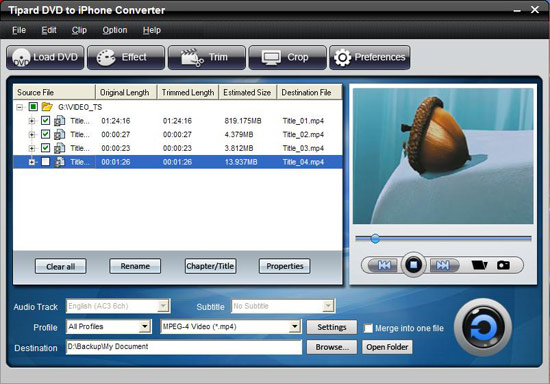Viewport: 550px width, 384px height.
Task: Open the Option menu
Action: 115,30
